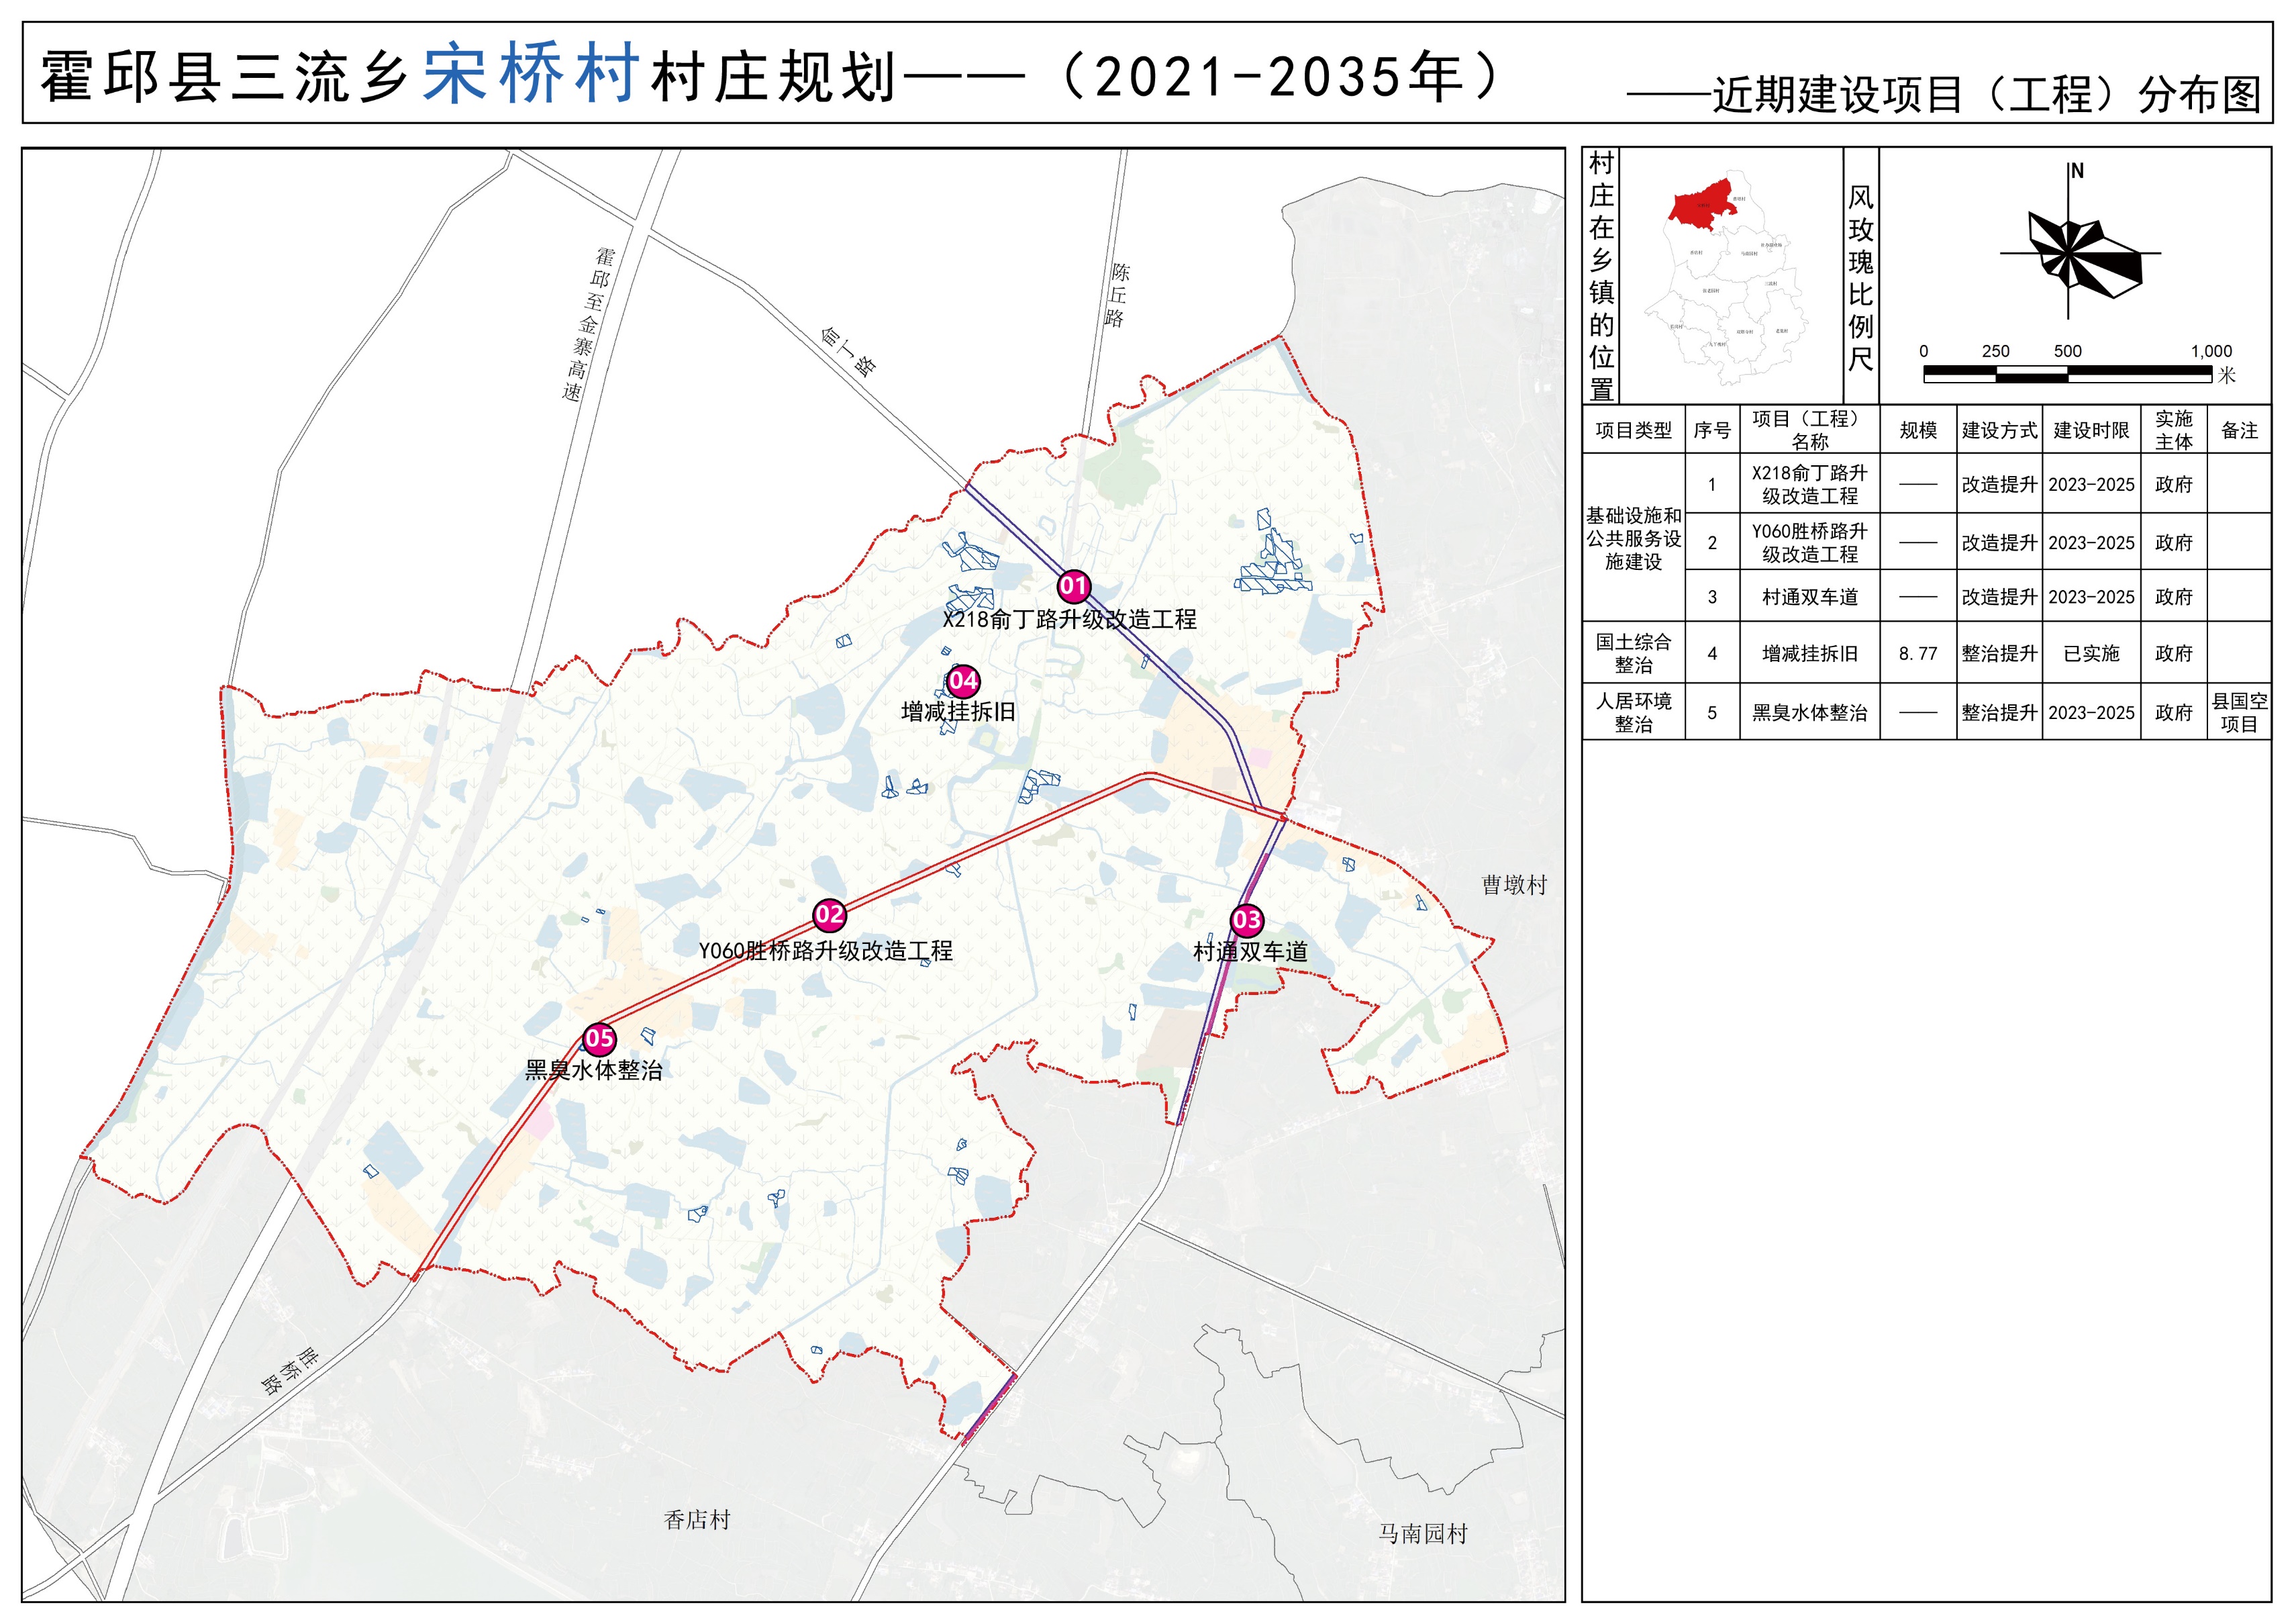This screenshot has width=2296, height=1624.
Task: Click the pink 04 project marker
Action: point(963,681)
